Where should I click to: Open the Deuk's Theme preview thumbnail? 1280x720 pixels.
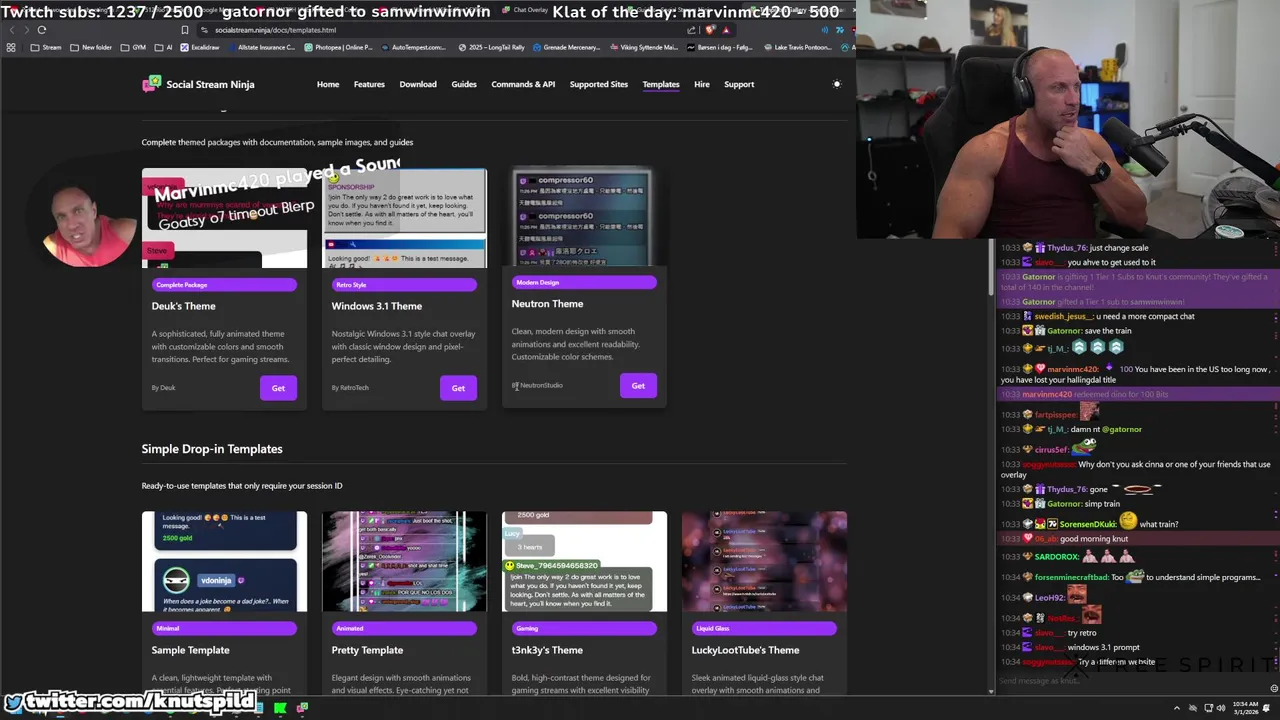[x=225, y=218]
